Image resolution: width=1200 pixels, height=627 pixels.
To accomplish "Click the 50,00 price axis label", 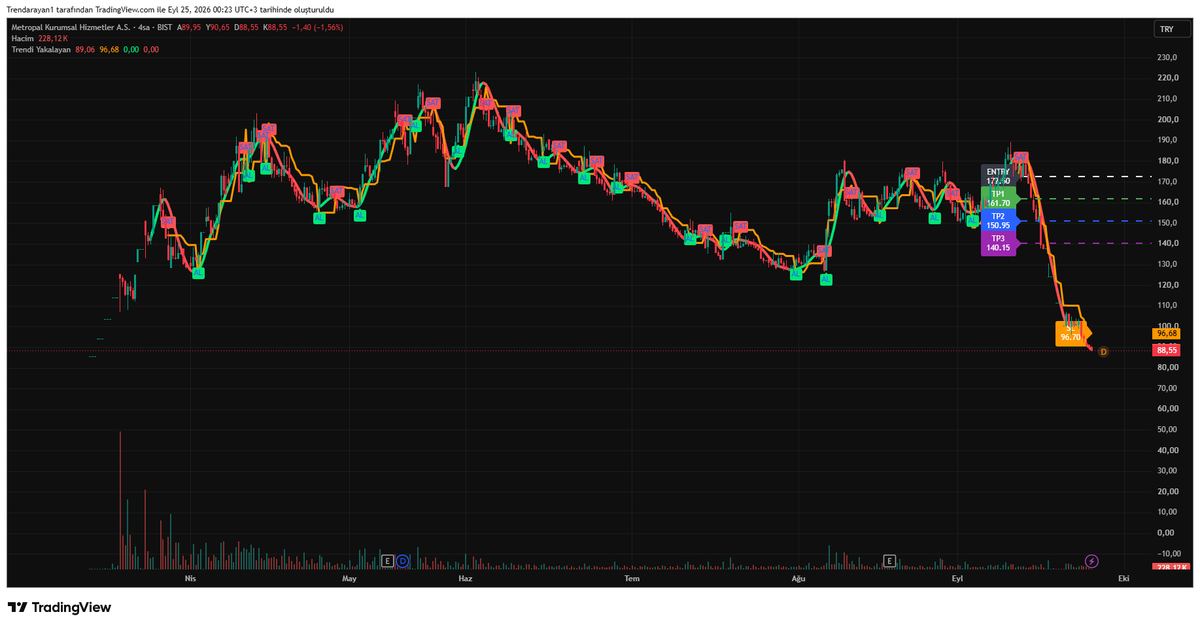I will click(1166, 429).
